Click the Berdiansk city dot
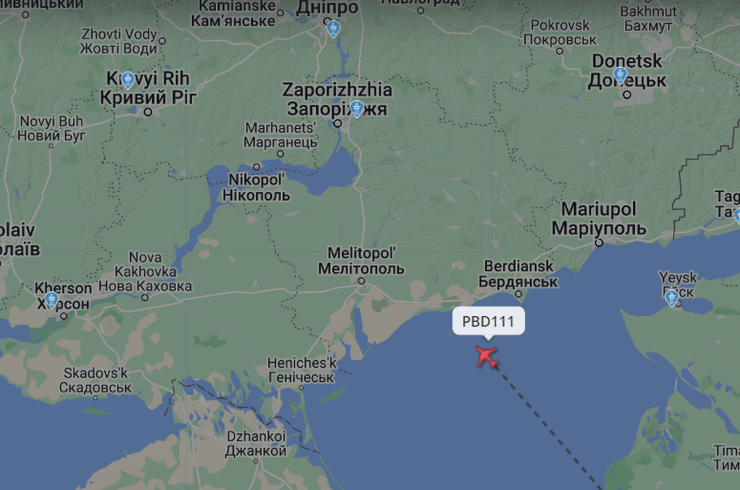 (x=518, y=294)
